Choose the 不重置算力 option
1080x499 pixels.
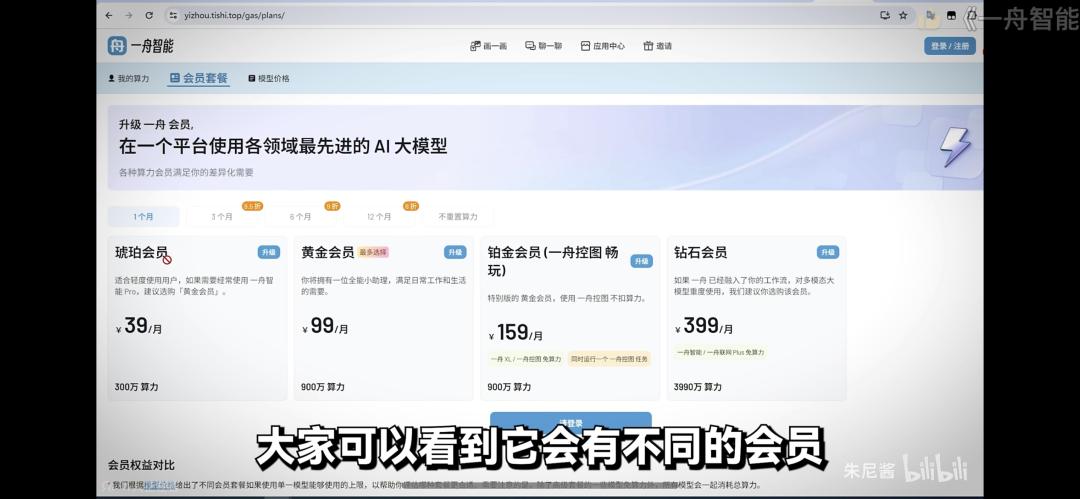[459, 216]
